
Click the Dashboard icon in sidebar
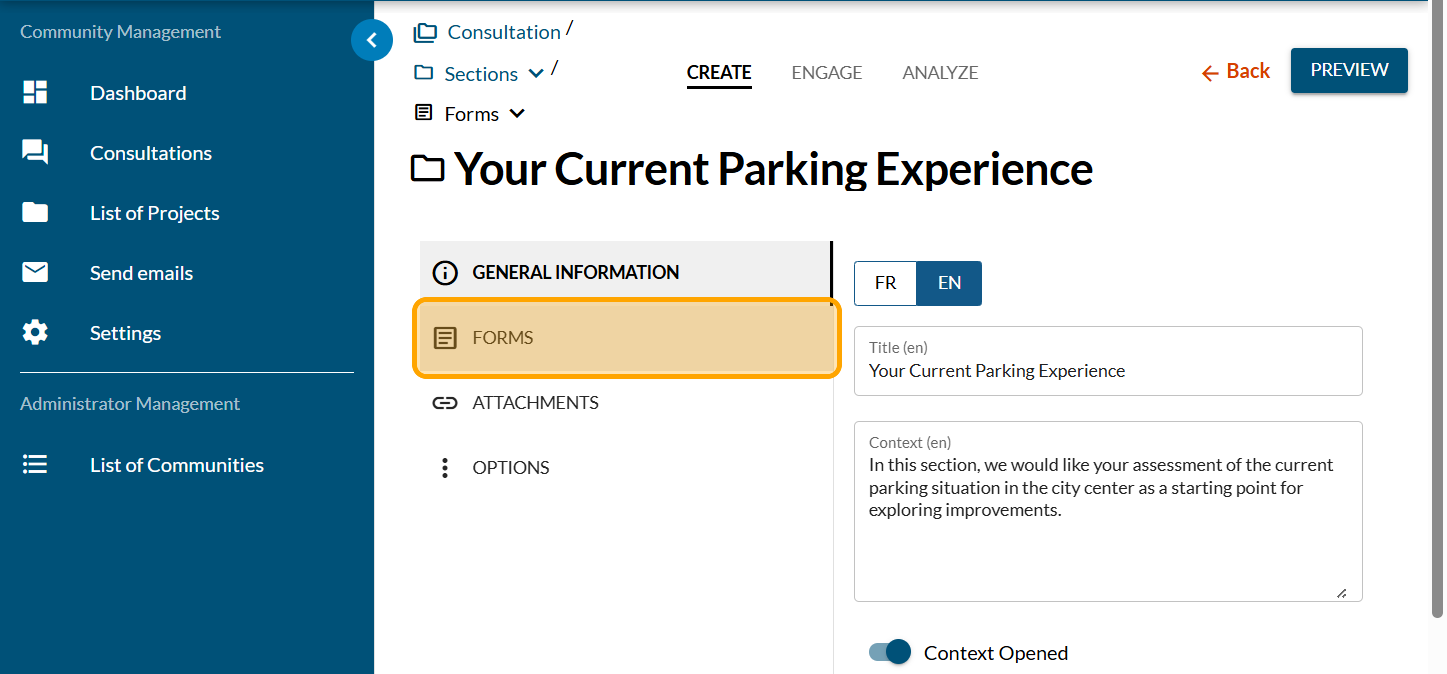click(35, 93)
